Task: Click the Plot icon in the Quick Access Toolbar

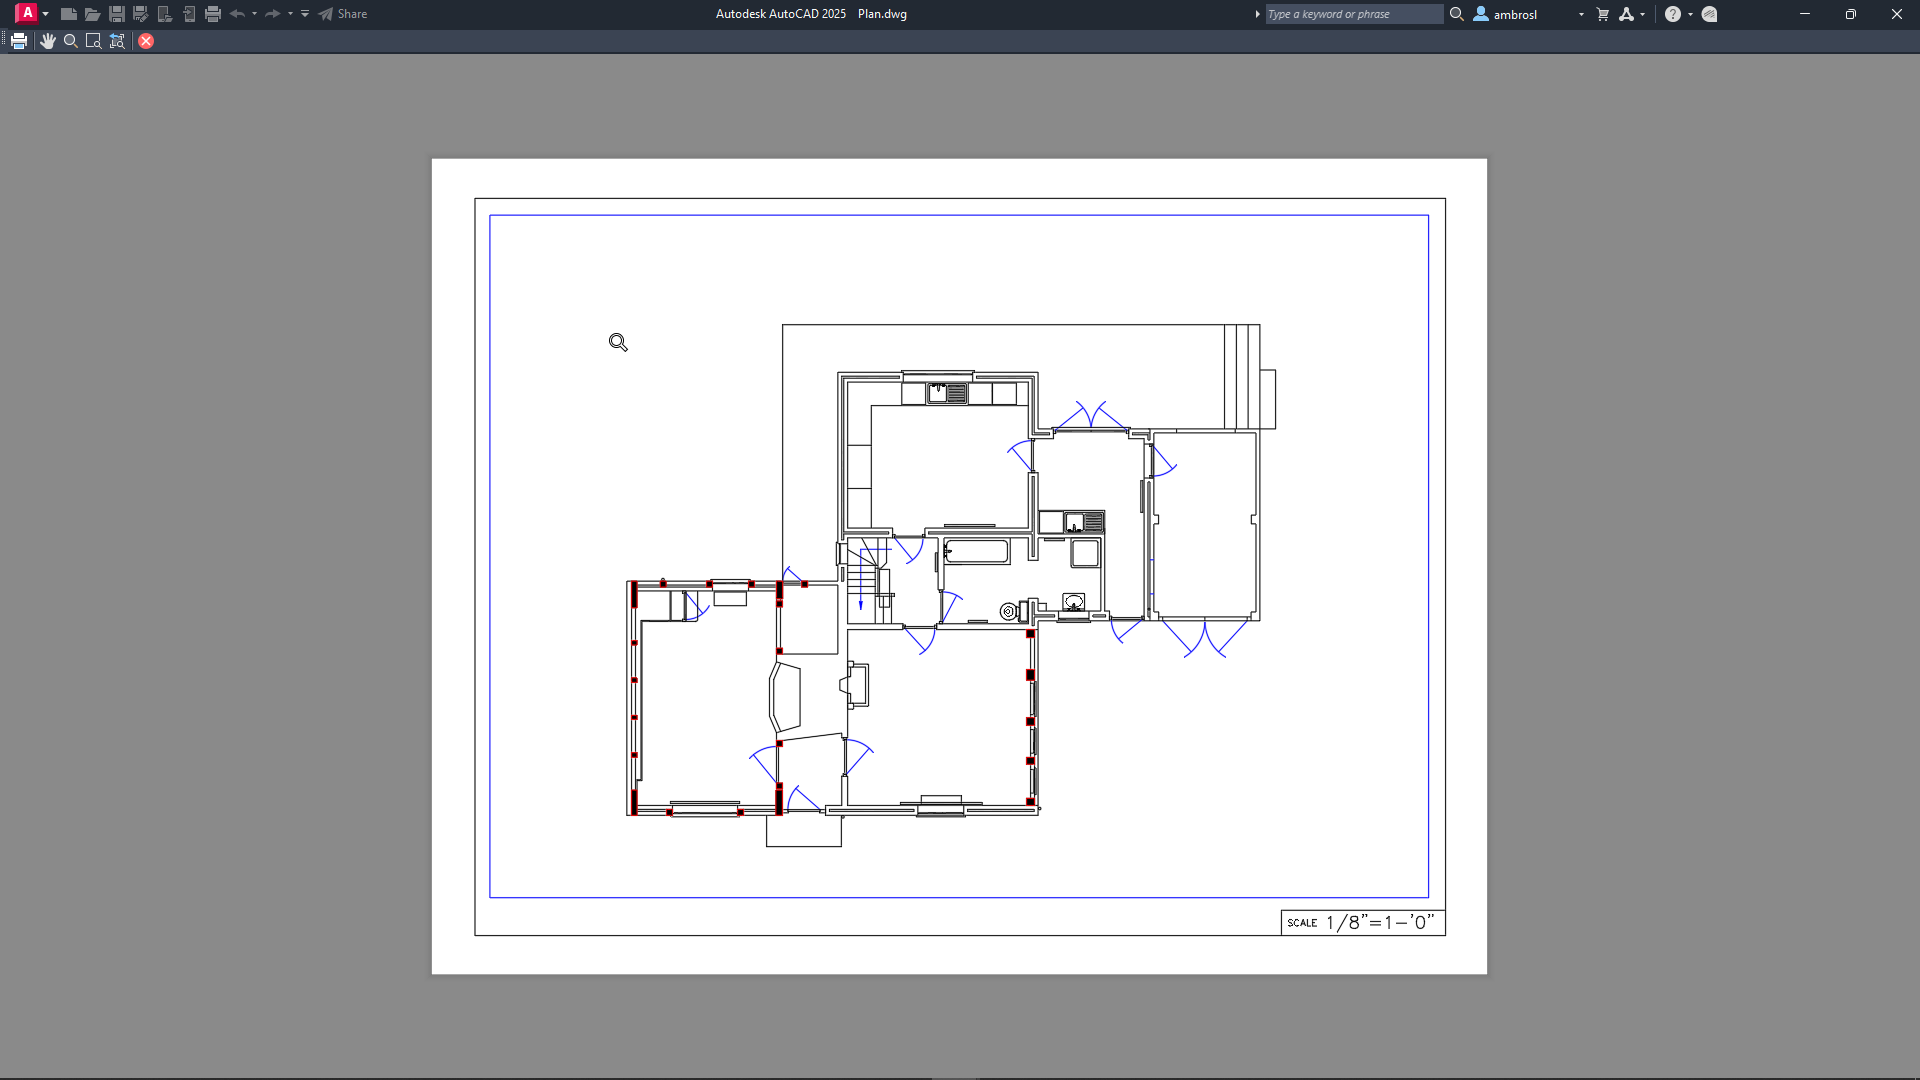Action: tap(213, 14)
